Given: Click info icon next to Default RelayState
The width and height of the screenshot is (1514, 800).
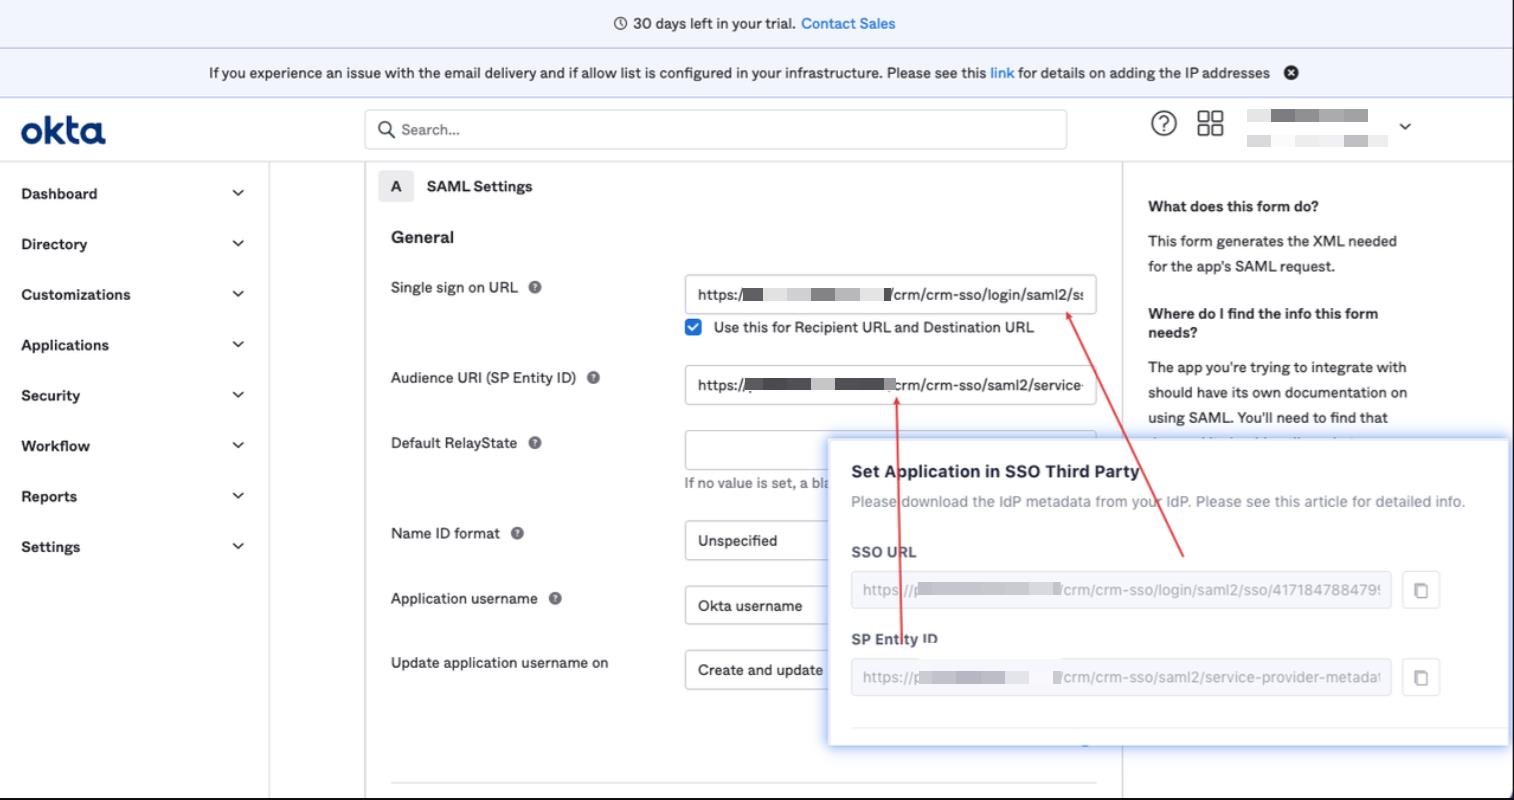Looking at the screenshot, I should click(535, 443).
